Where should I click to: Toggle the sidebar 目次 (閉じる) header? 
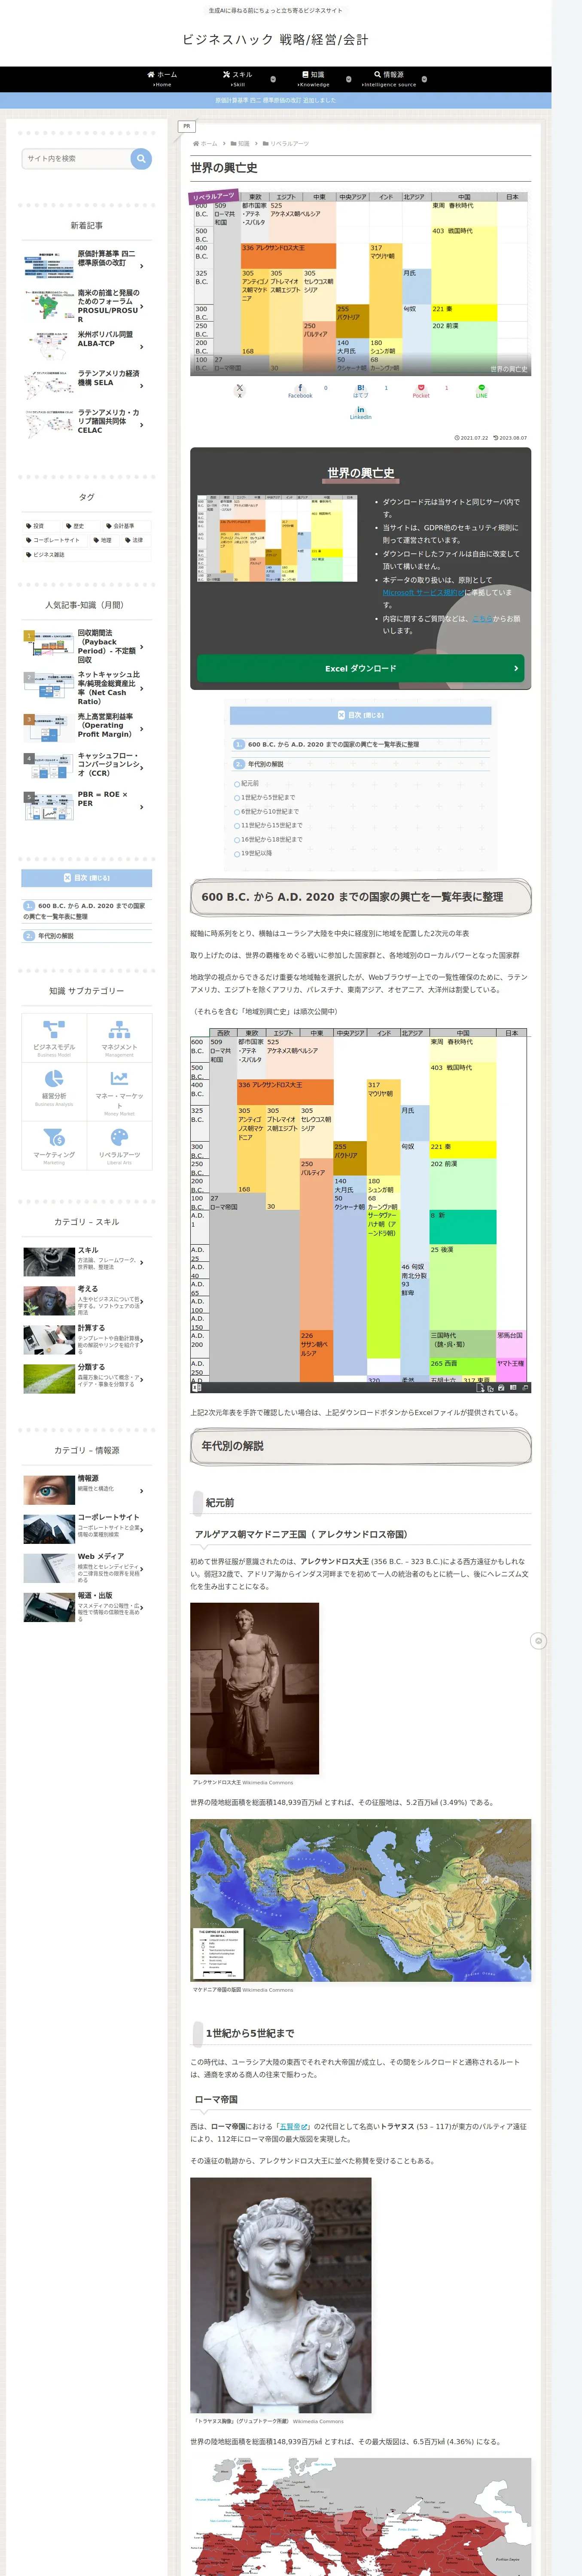[x=87, y=878]
